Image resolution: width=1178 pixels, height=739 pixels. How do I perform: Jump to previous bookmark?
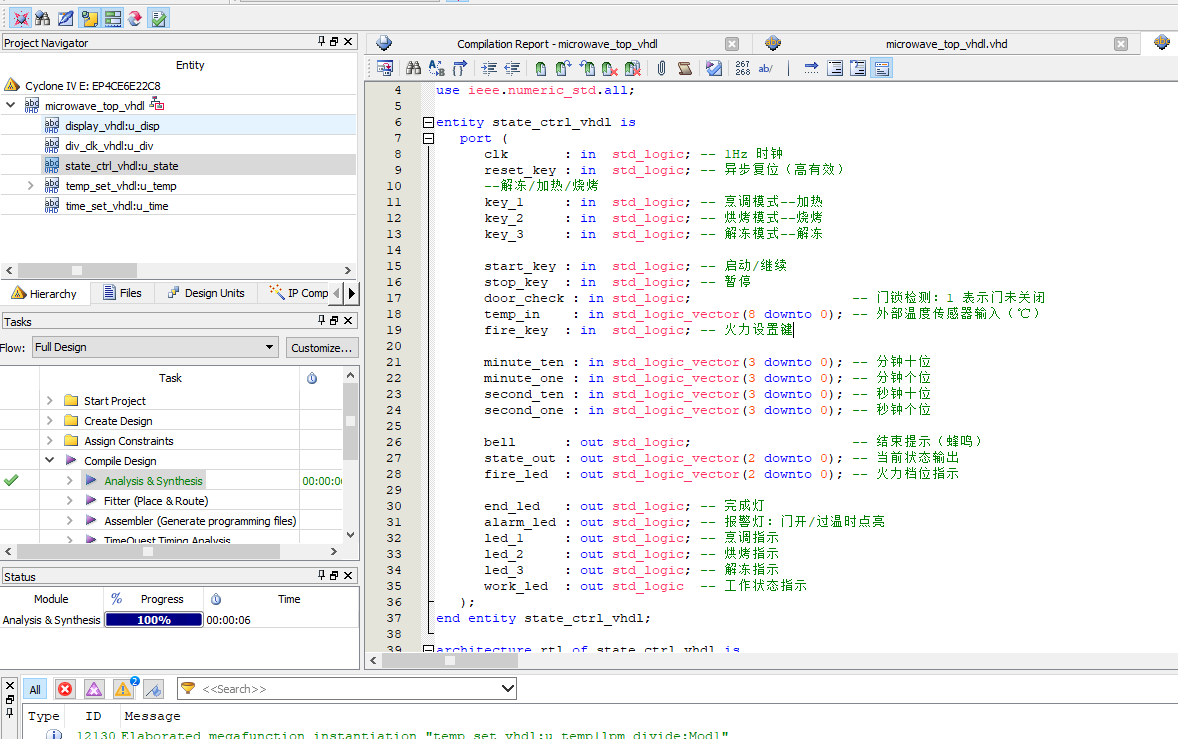point(587,68)
